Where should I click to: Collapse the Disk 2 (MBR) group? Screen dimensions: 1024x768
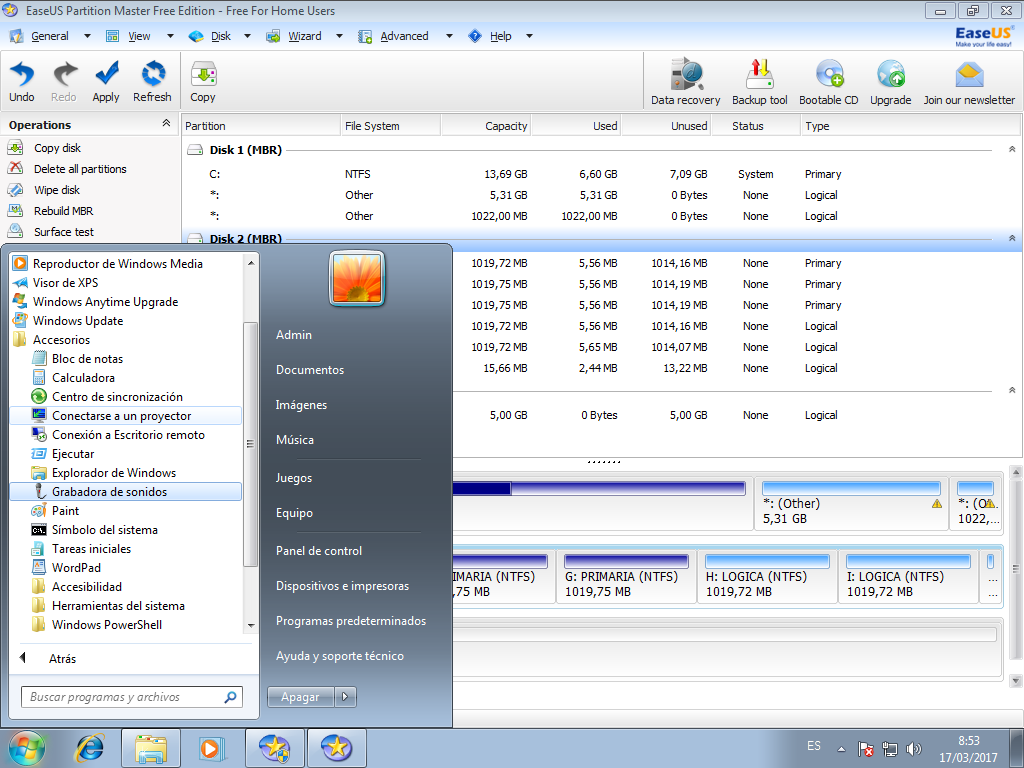pyautogui.click(x=1012, y=238)
